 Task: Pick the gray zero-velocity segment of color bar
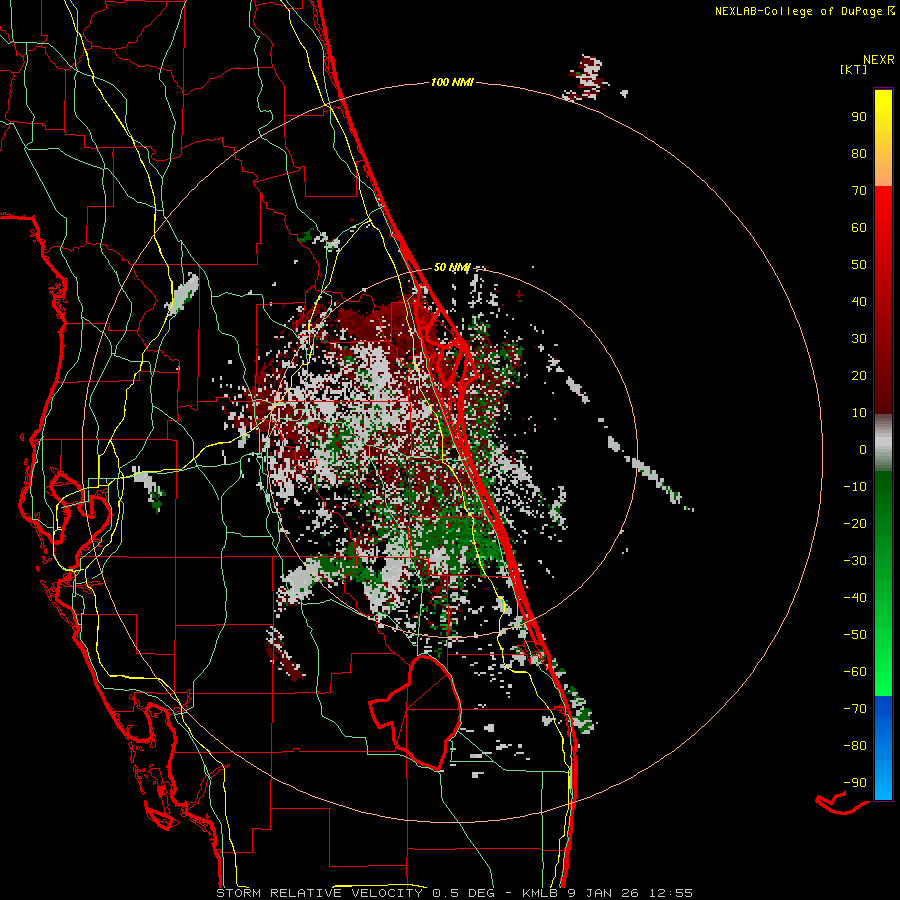pyautogui.click(x=883, y=443)
